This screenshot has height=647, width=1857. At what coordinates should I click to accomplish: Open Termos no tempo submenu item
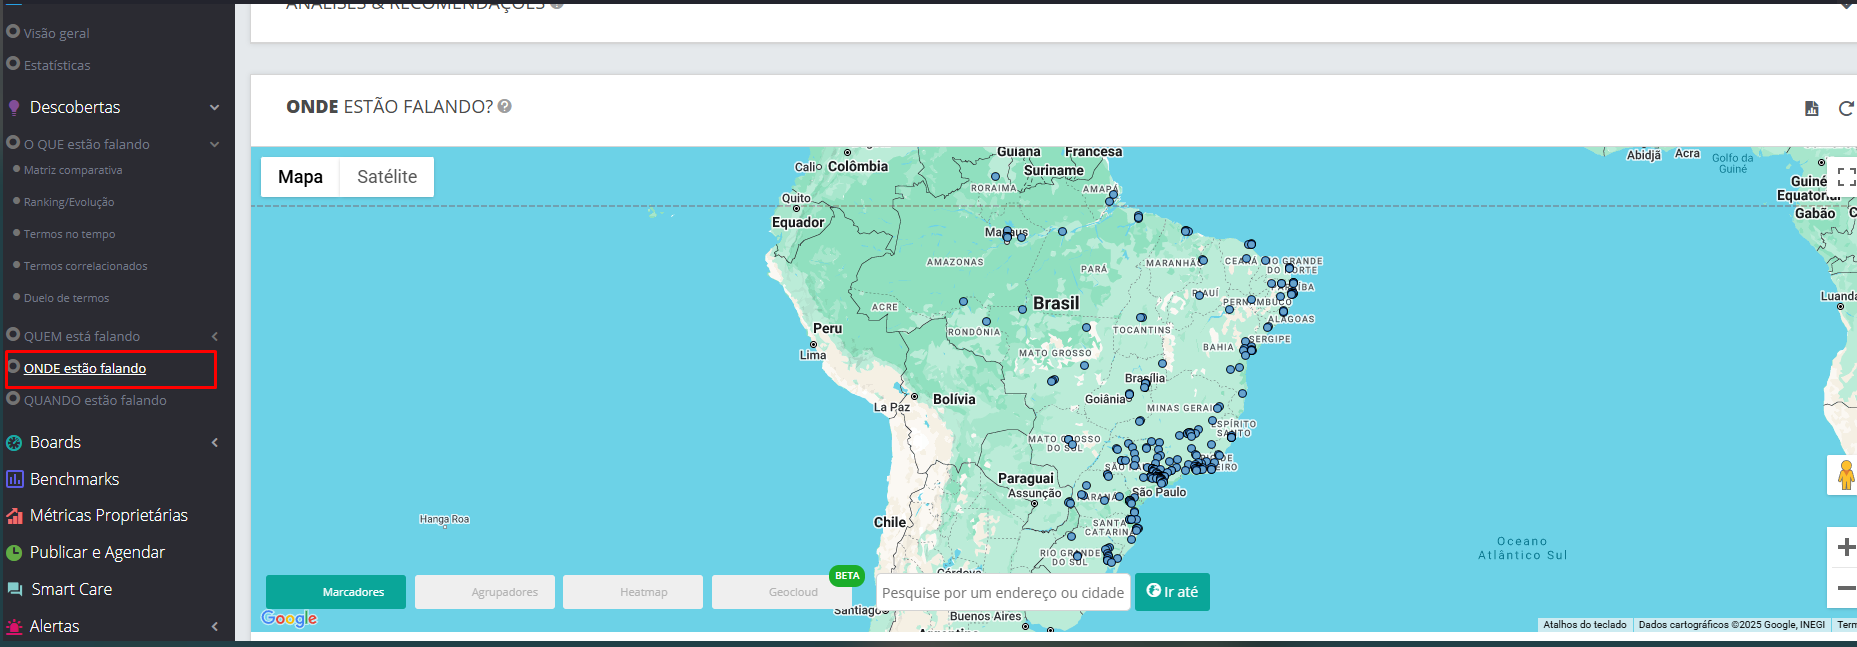click(70, 234)
